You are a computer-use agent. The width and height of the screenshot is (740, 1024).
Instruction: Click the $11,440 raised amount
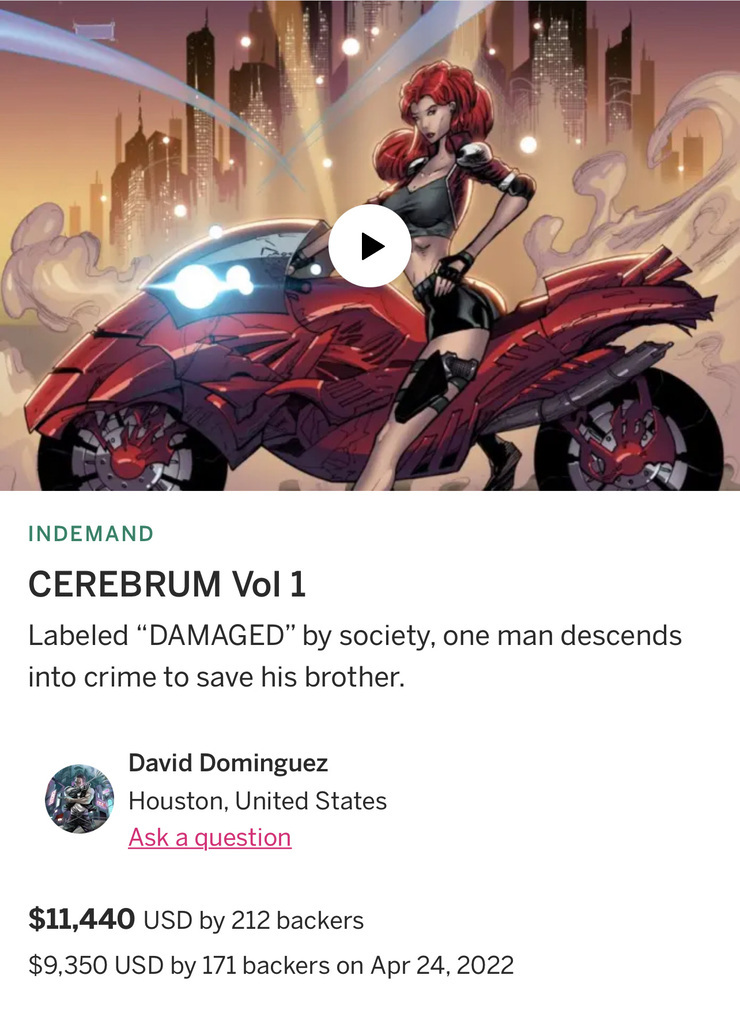pyautogui.click(x=82, y=919)
